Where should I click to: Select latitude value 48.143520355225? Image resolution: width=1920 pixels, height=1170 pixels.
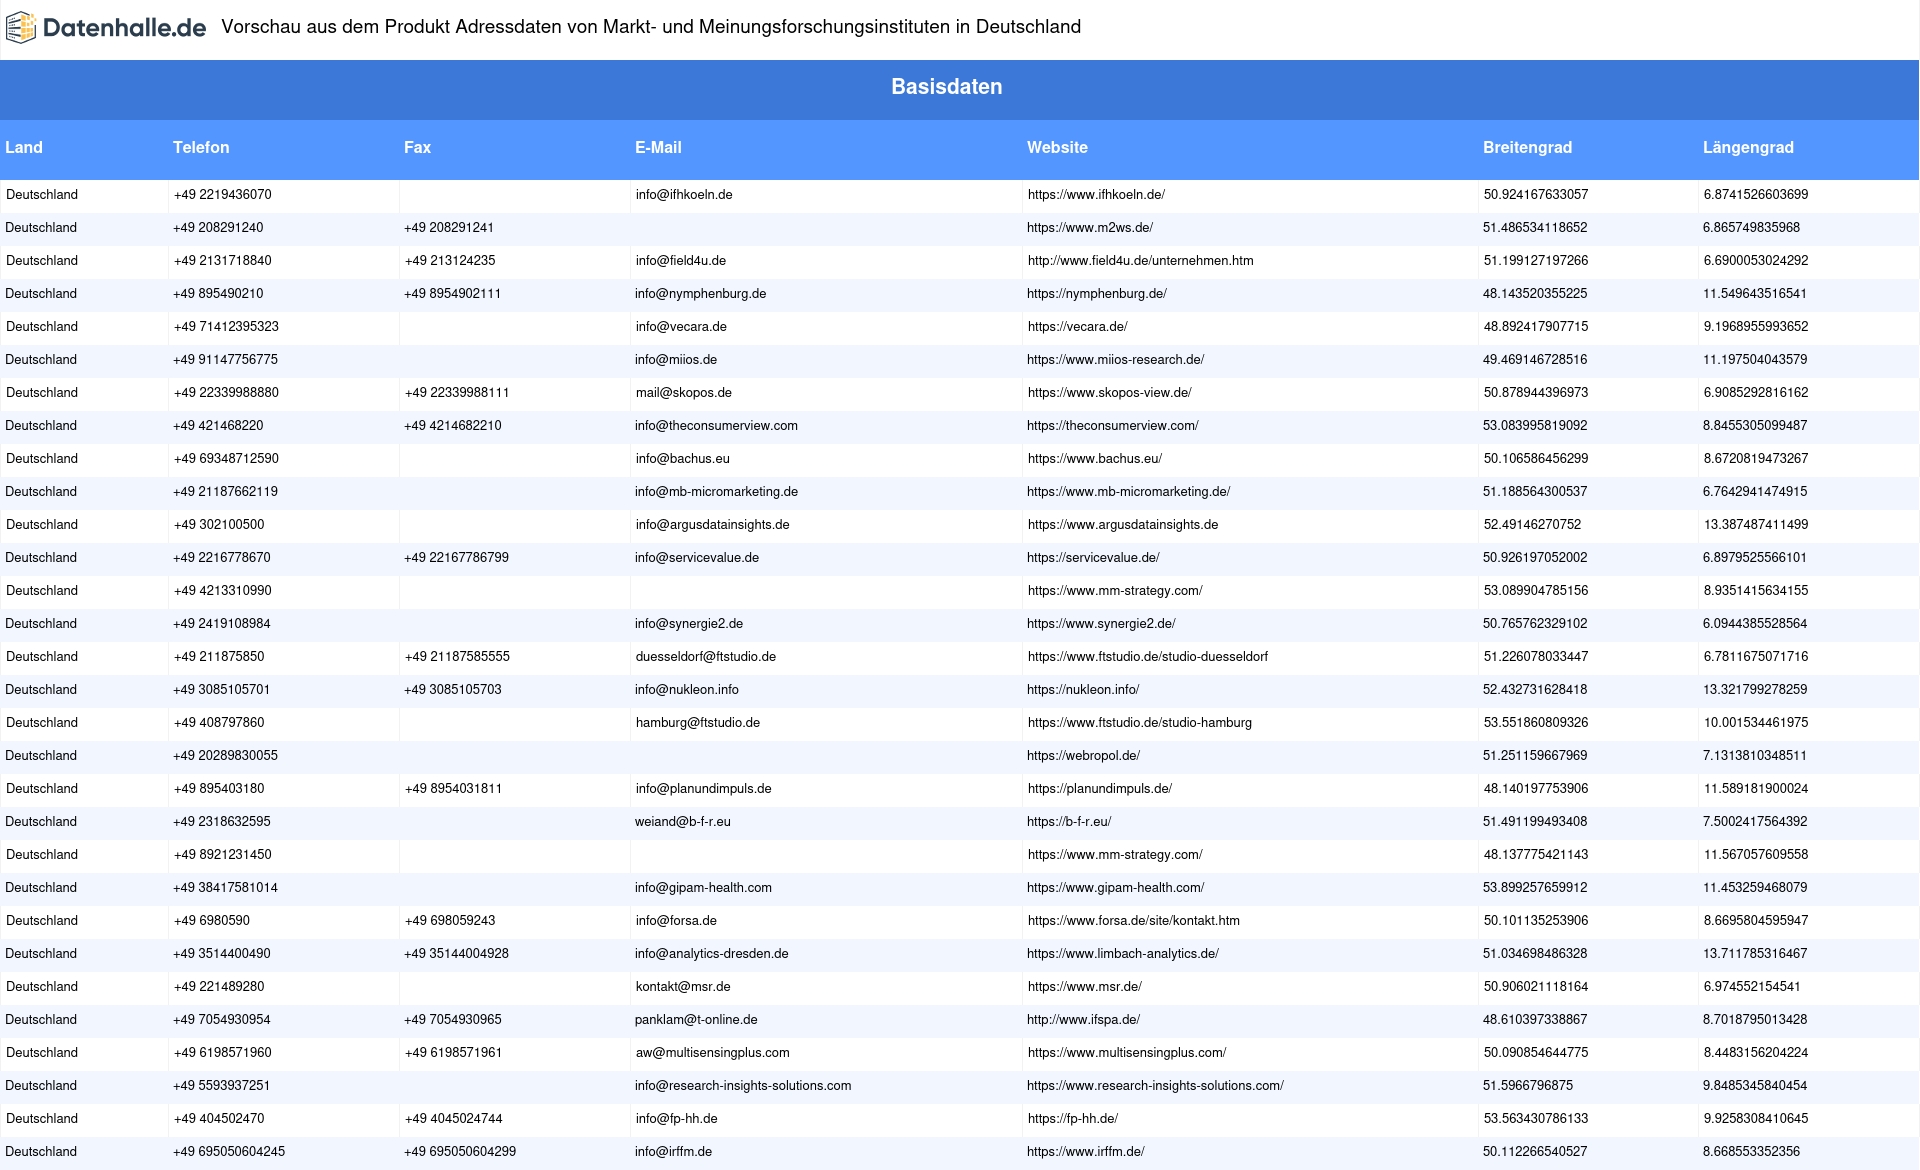1535,294
